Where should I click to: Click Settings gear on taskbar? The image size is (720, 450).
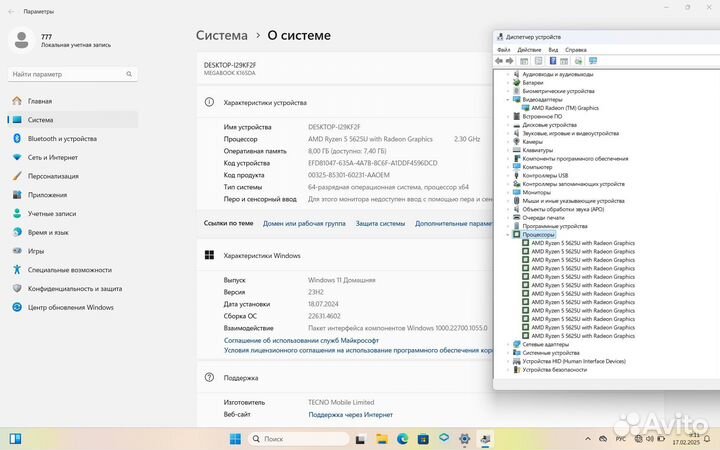tap(464, 439)
